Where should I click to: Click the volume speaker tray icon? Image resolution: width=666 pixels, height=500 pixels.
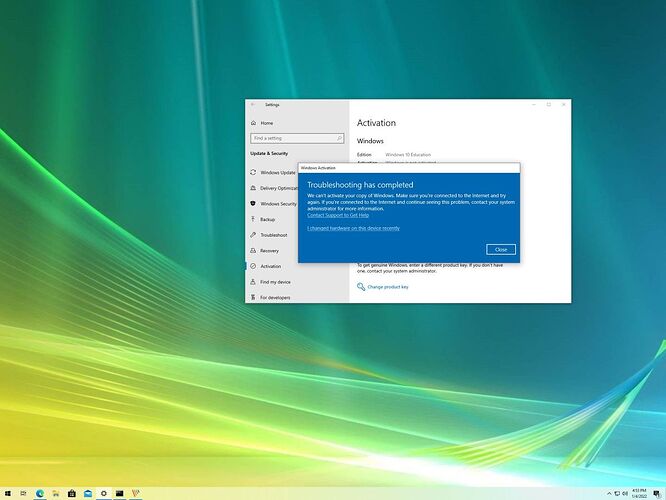click(625, 493)
